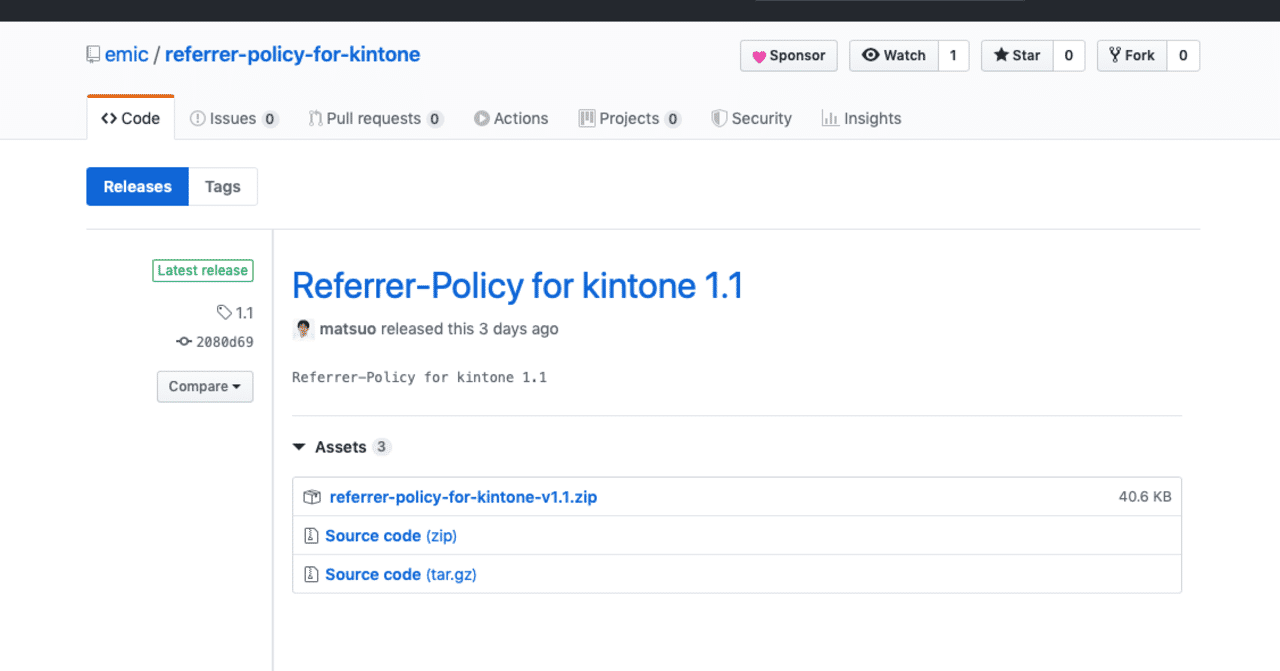Click the package icon beside the v1.1.zip asset
Image resolution: width=1280 pixels, height=671 pixels.
pyautogui.click(x=312, y=497)
